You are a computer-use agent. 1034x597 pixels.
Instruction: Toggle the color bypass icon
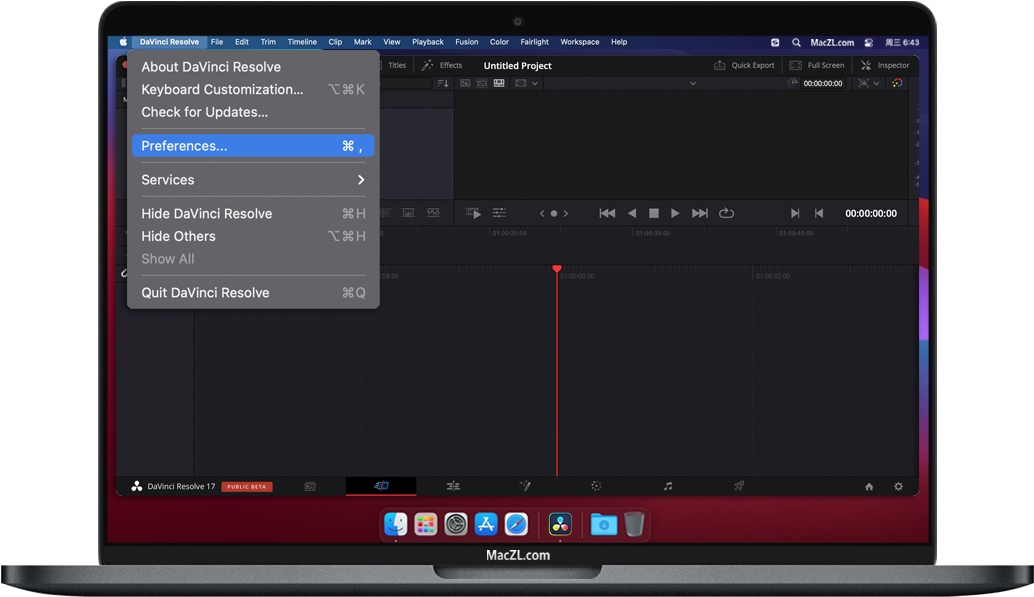(x=897, y=83)
